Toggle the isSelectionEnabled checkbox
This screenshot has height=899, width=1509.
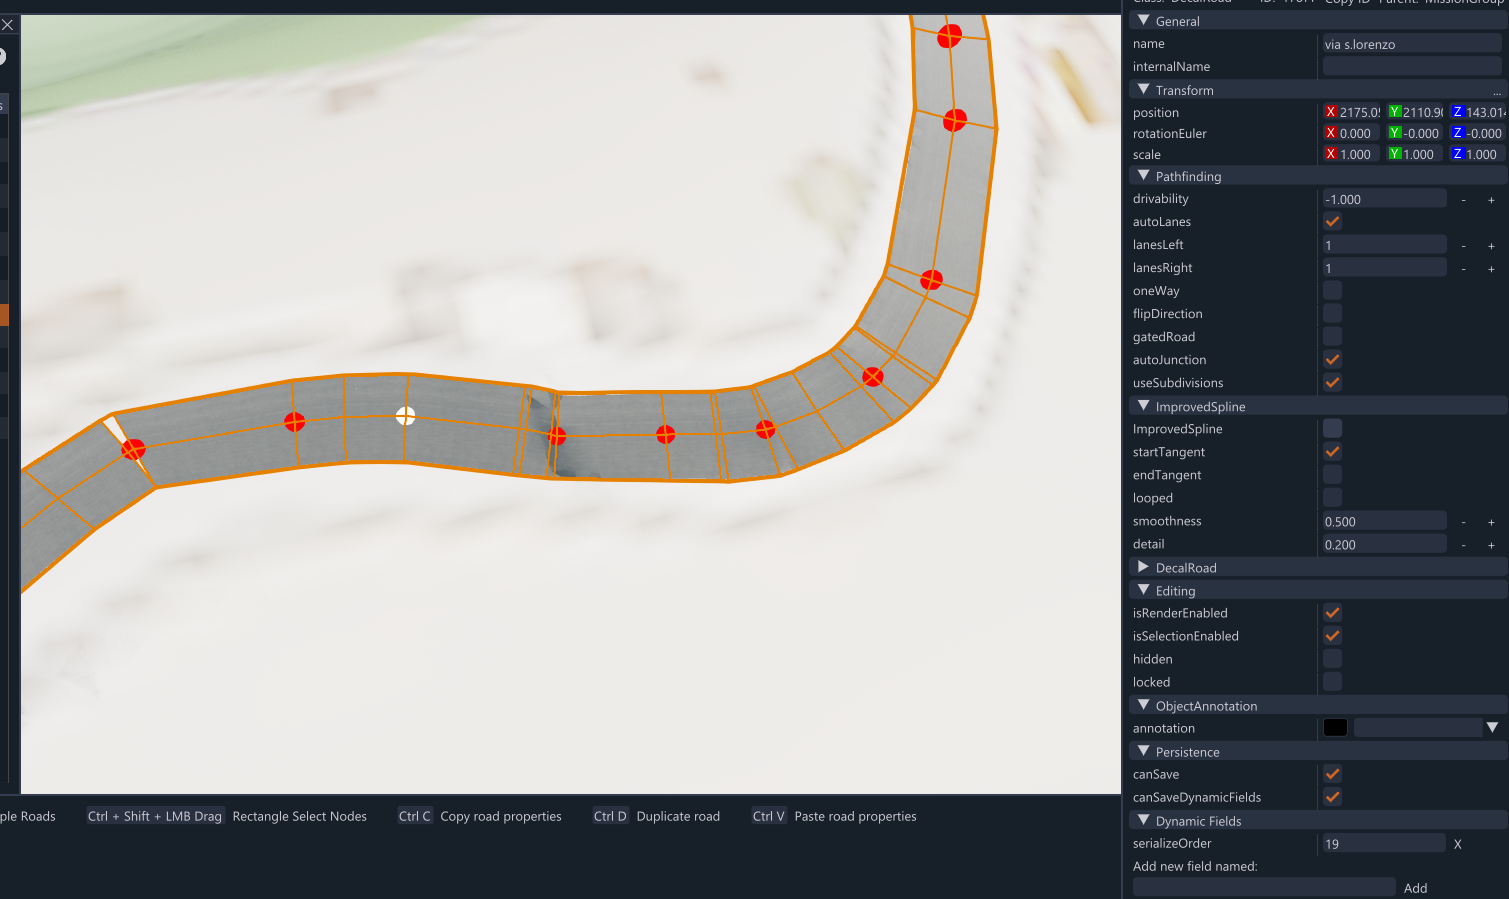pos(1333,636)
